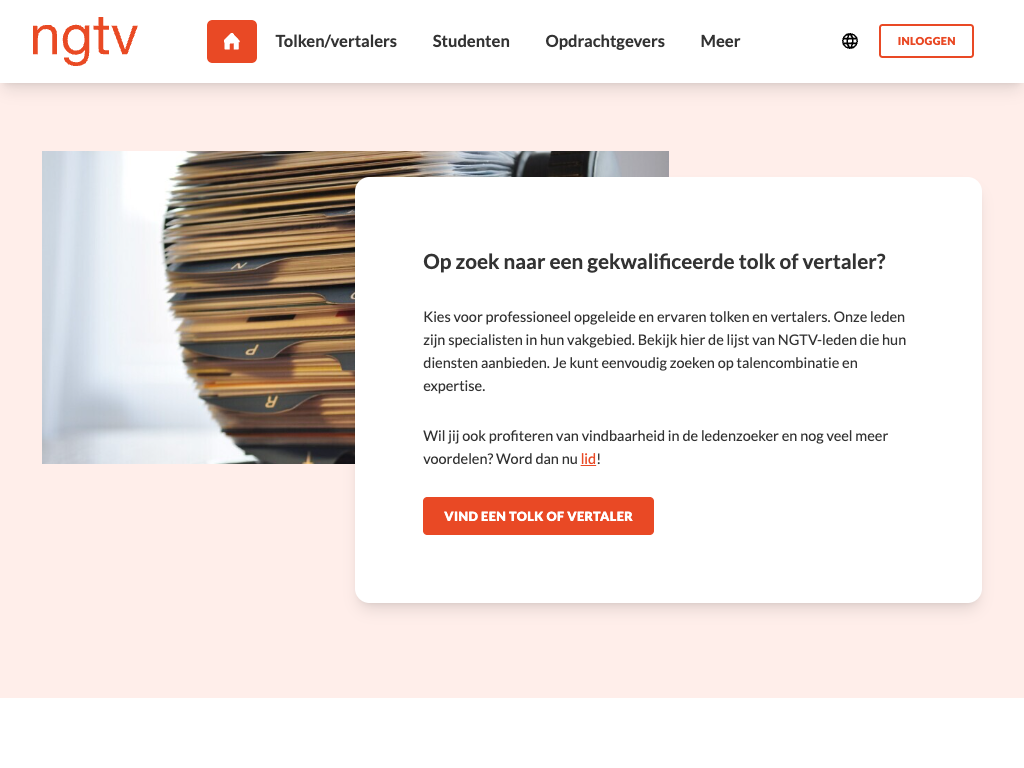Screen dimensions: 1024x768
Task: Click the paragraph starting 'Wil jij ook profiteren'
Action: click(x=656, y=447)
